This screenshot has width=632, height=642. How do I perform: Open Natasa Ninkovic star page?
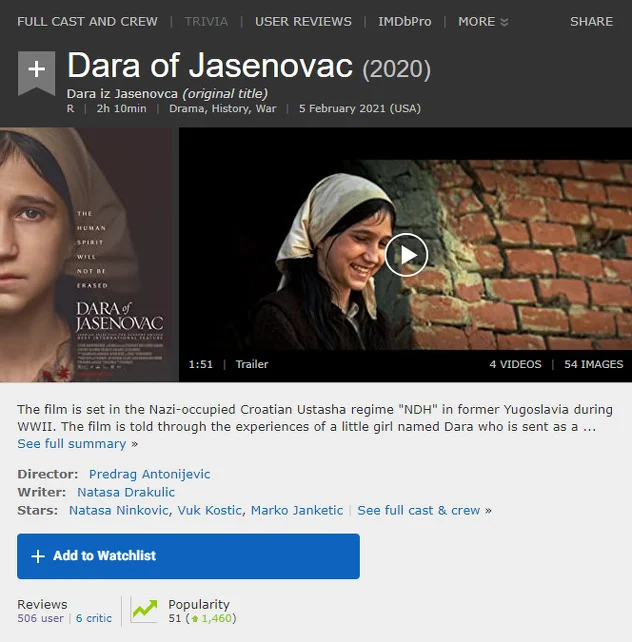tap(119, 511)
